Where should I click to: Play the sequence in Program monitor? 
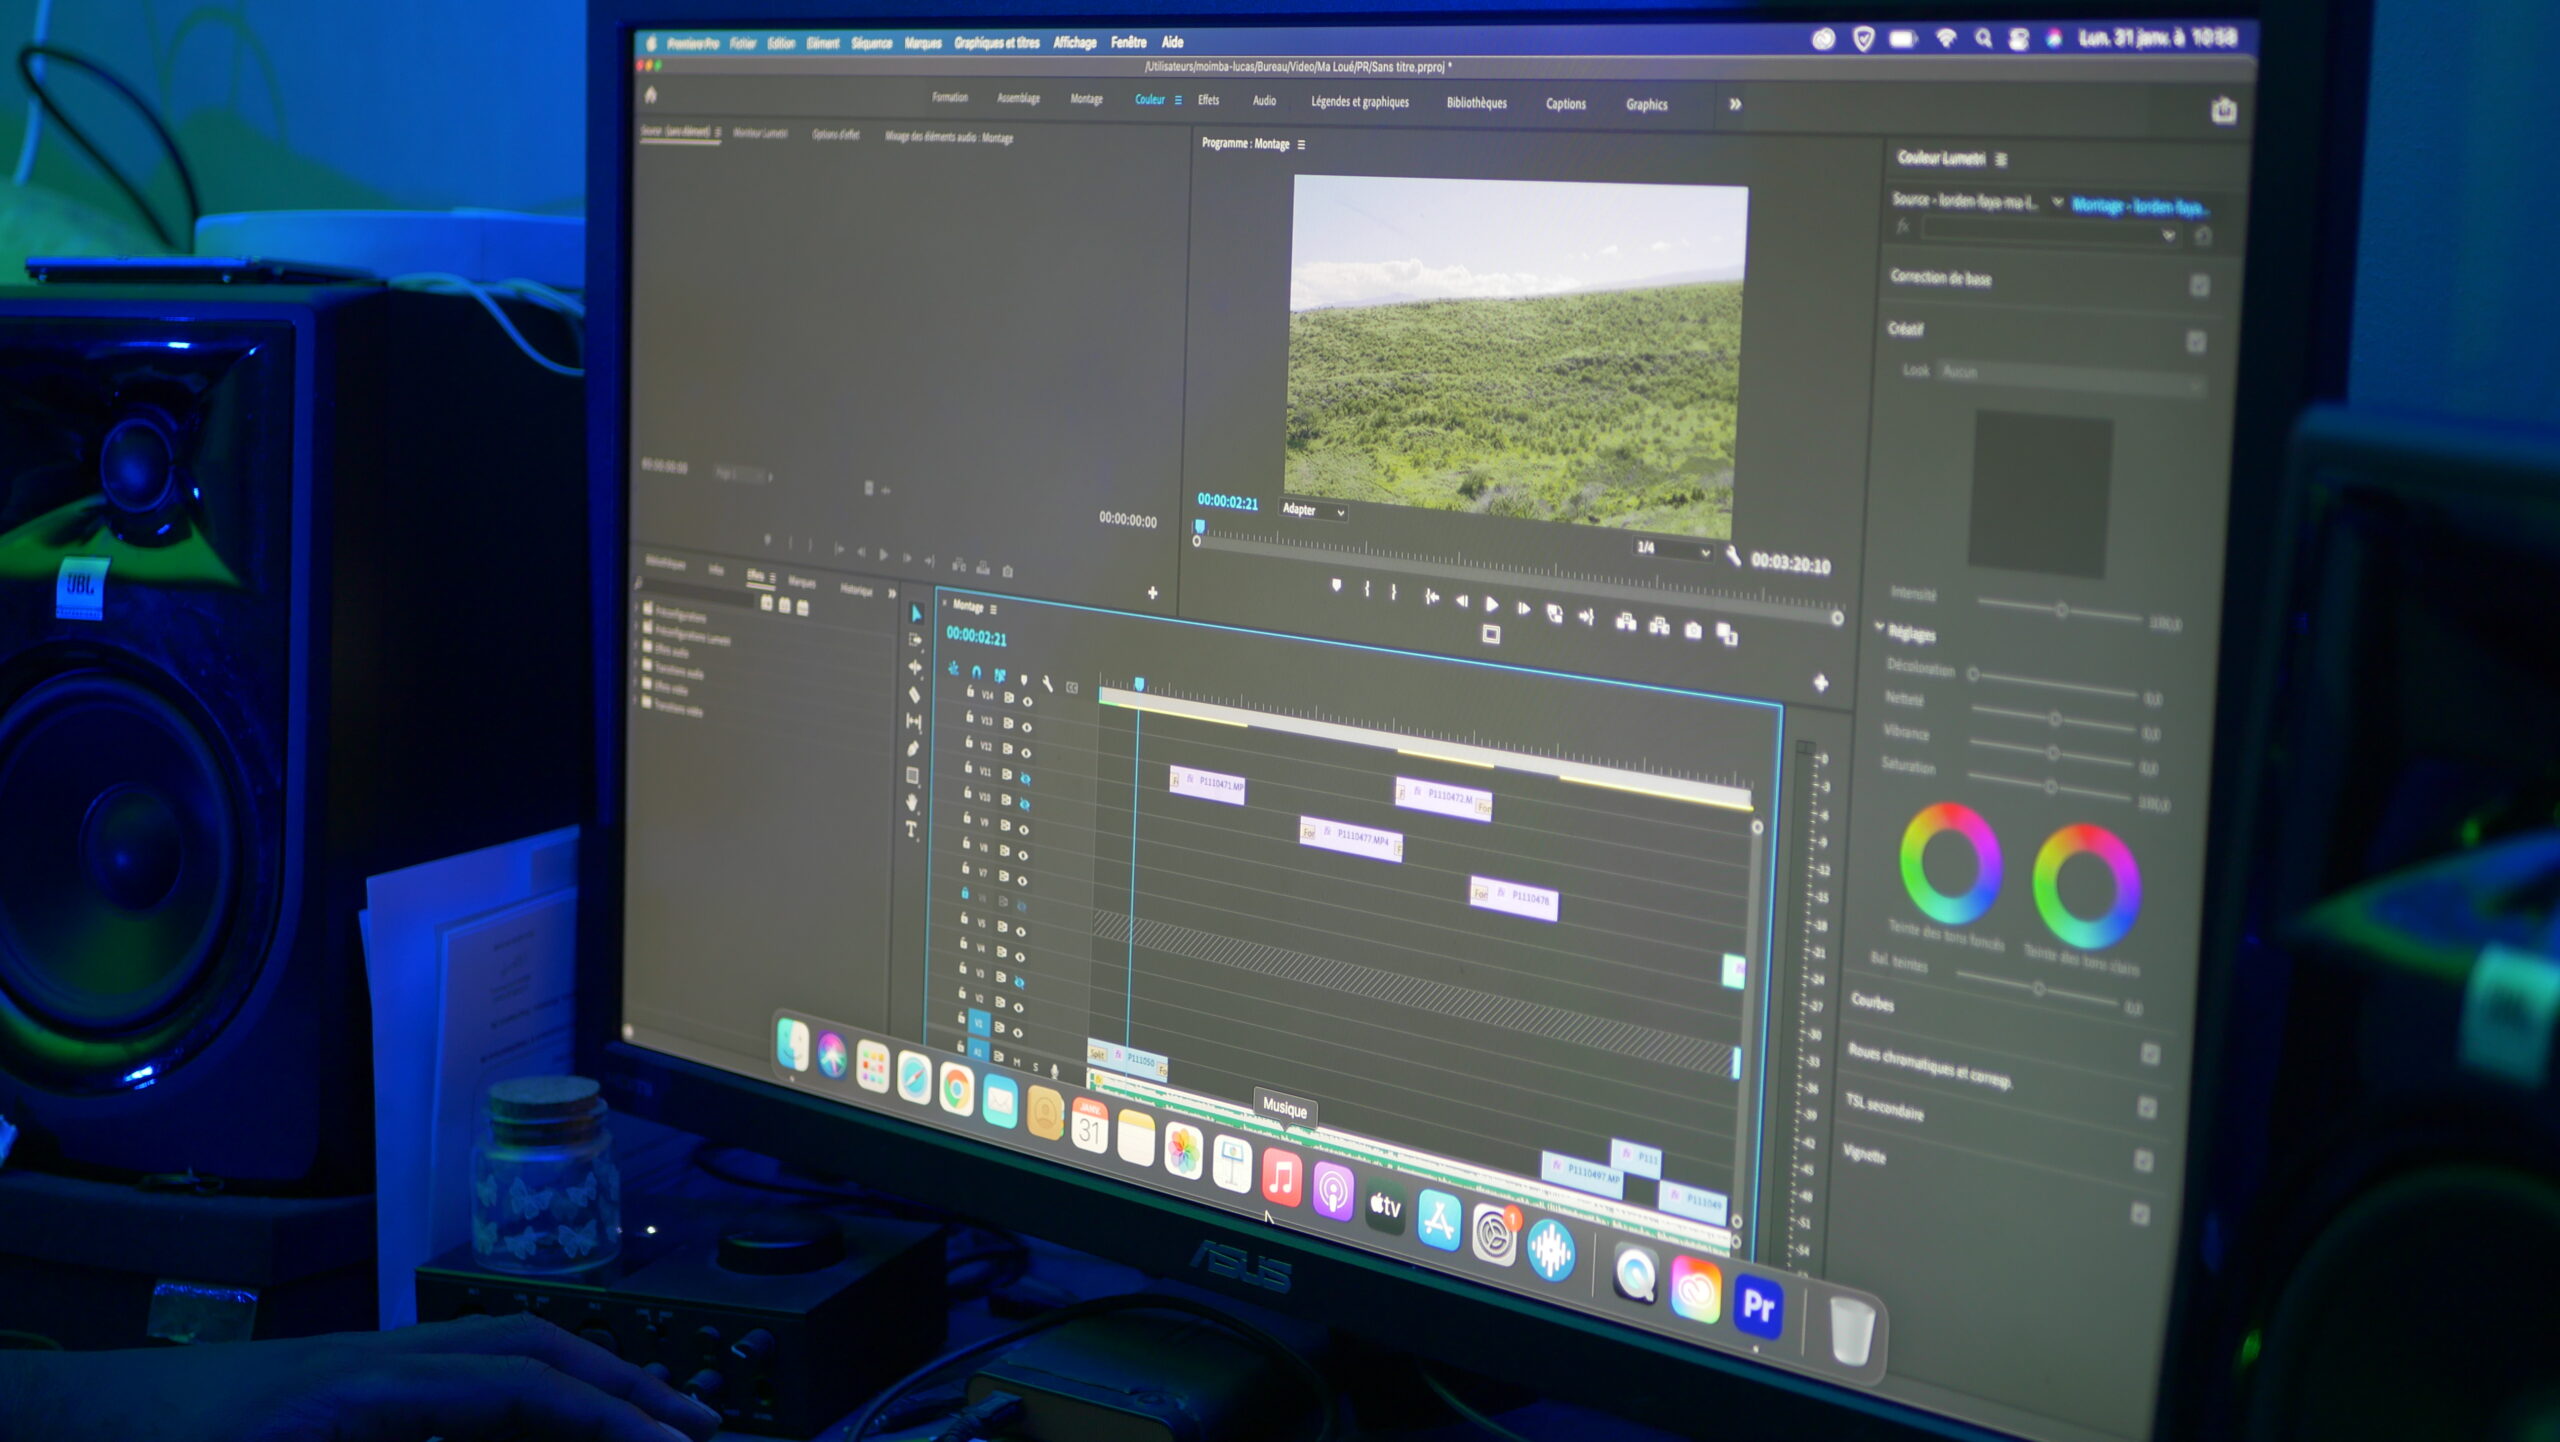point(1492,604)
